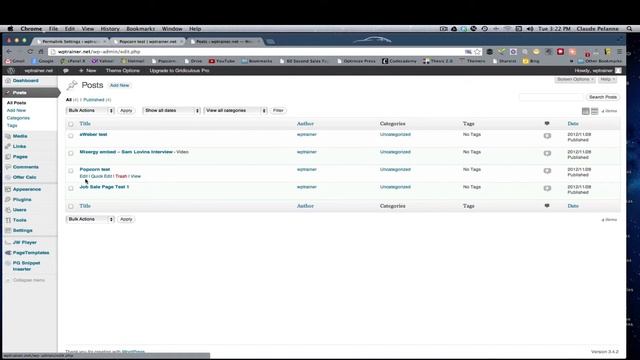Open Dashboard in the sidebar
This screenshot has height=360, width=640.
click(25, 81)
